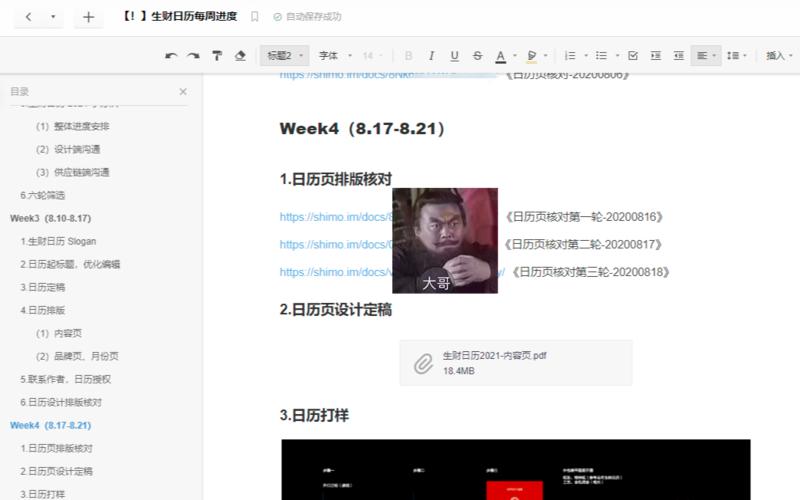Screen dimensions: 800x500
Task: Click heading 2.日历页设计定稿 in document
Action: [x=336, y=310]
